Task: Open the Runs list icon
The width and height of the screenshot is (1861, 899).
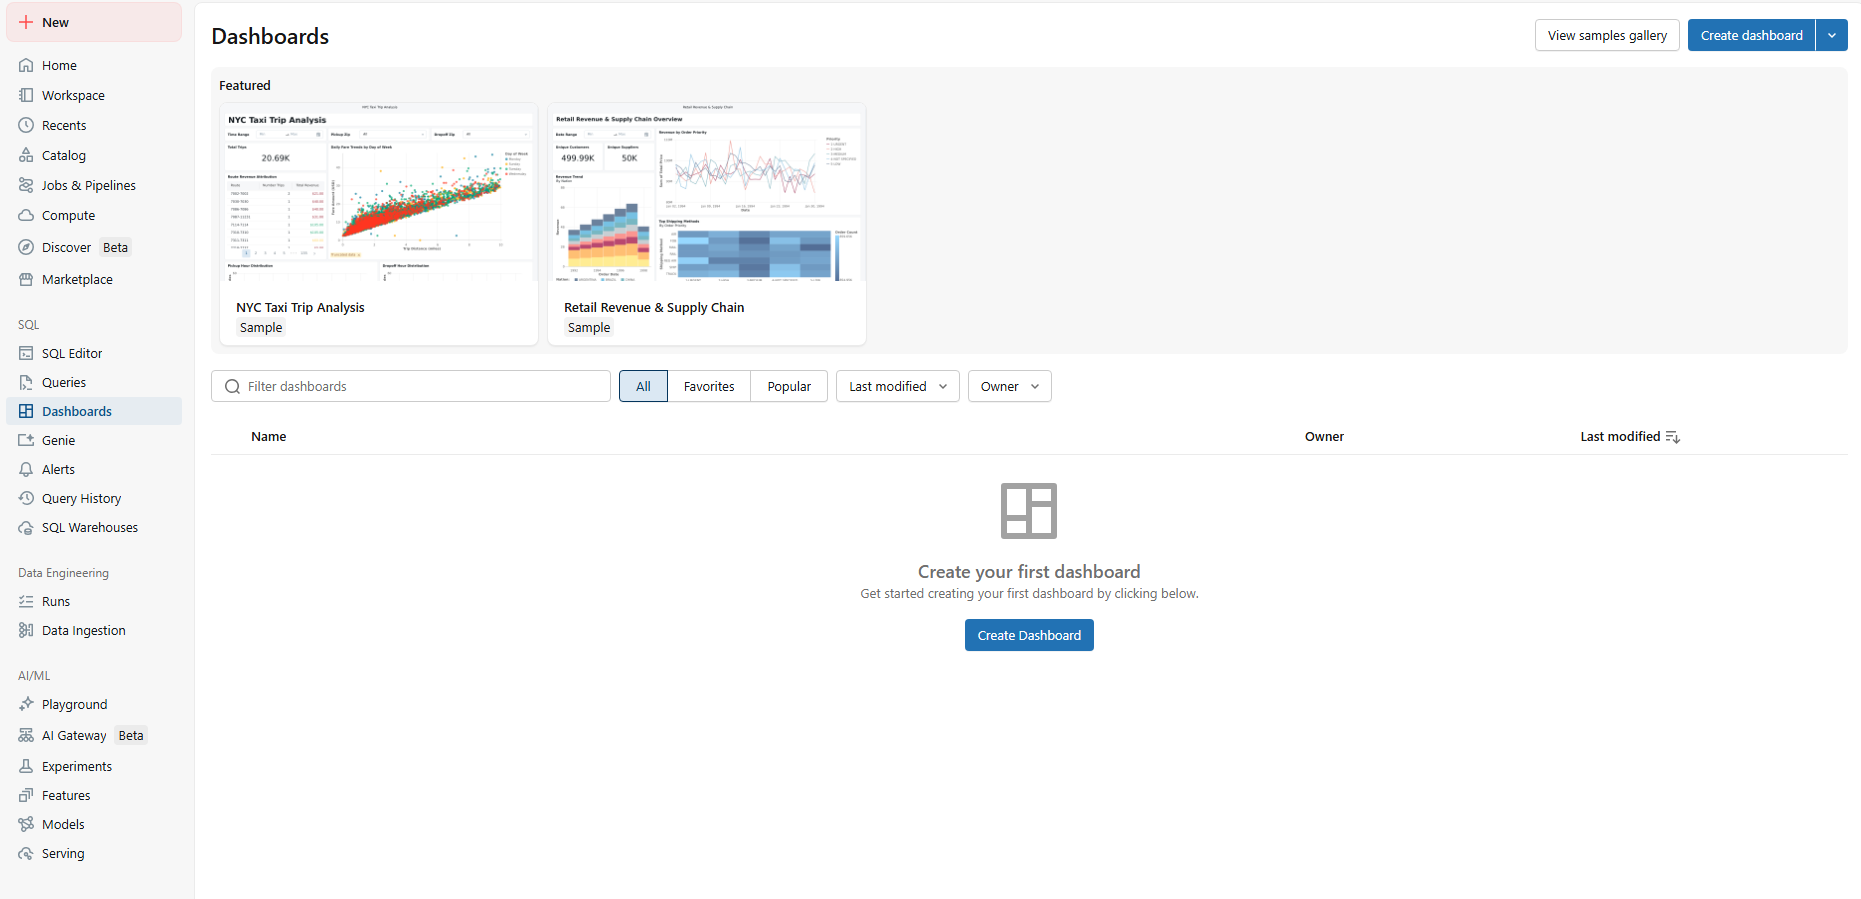Action: [x=26, y=601]
